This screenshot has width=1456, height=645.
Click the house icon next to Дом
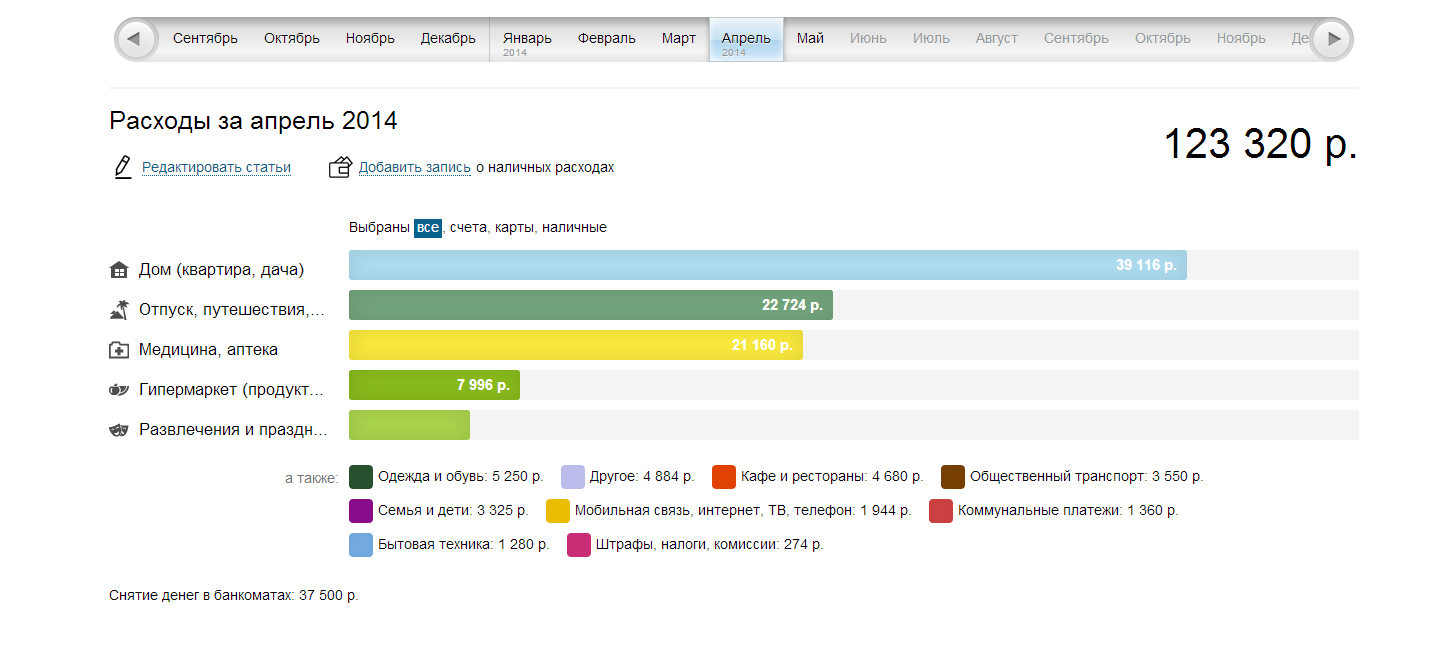[119, 270]
